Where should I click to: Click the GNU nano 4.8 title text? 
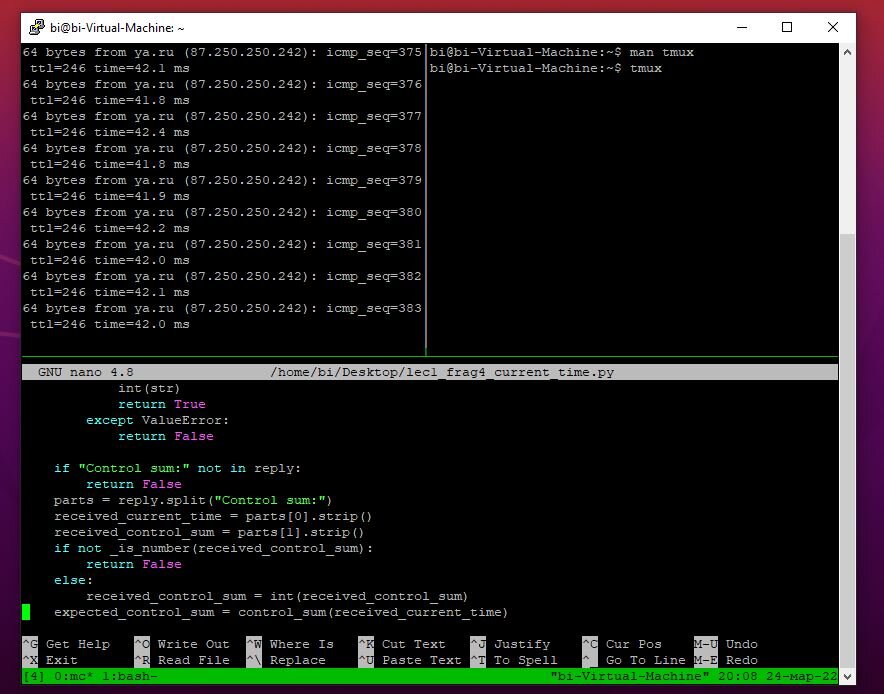(86, 372)
